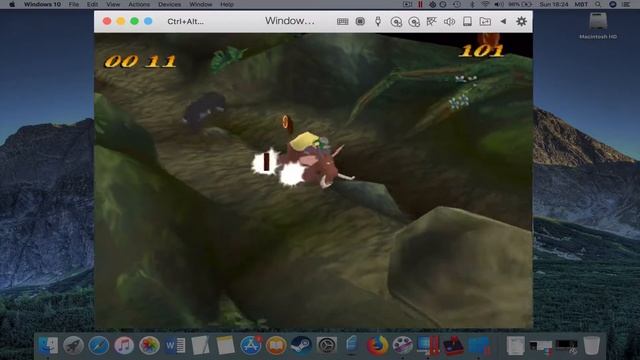
Task: Collapse toolbar icons with the left arrow
Action: [503, 21]
